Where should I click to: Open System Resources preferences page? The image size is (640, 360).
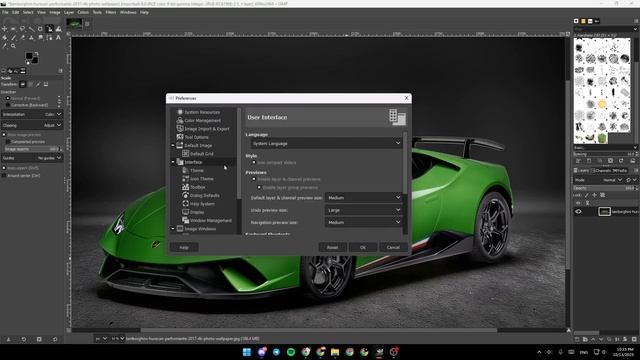[x=202, y=112]
